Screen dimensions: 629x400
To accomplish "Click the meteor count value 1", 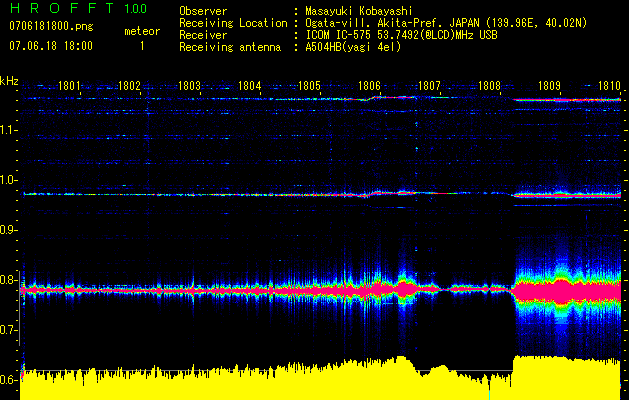I will pyautogui.click(x=142, y=46).
